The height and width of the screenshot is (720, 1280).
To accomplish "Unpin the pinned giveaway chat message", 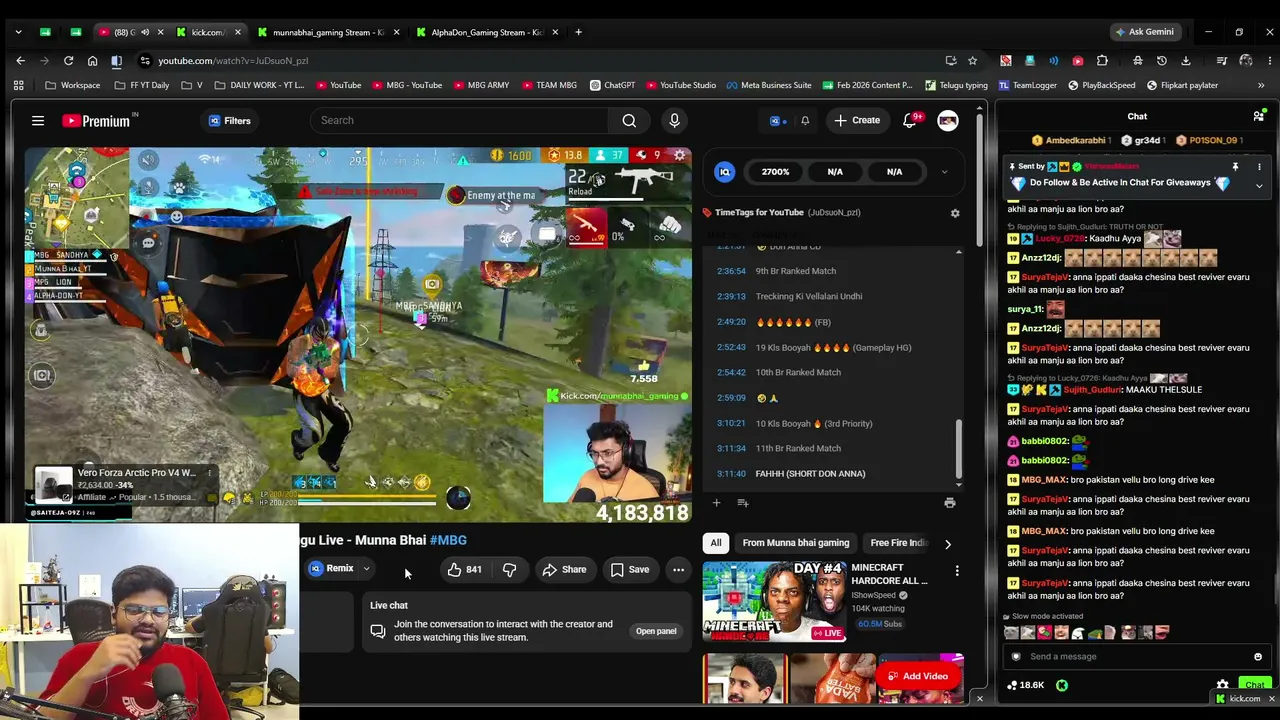I will [1235, 167].
